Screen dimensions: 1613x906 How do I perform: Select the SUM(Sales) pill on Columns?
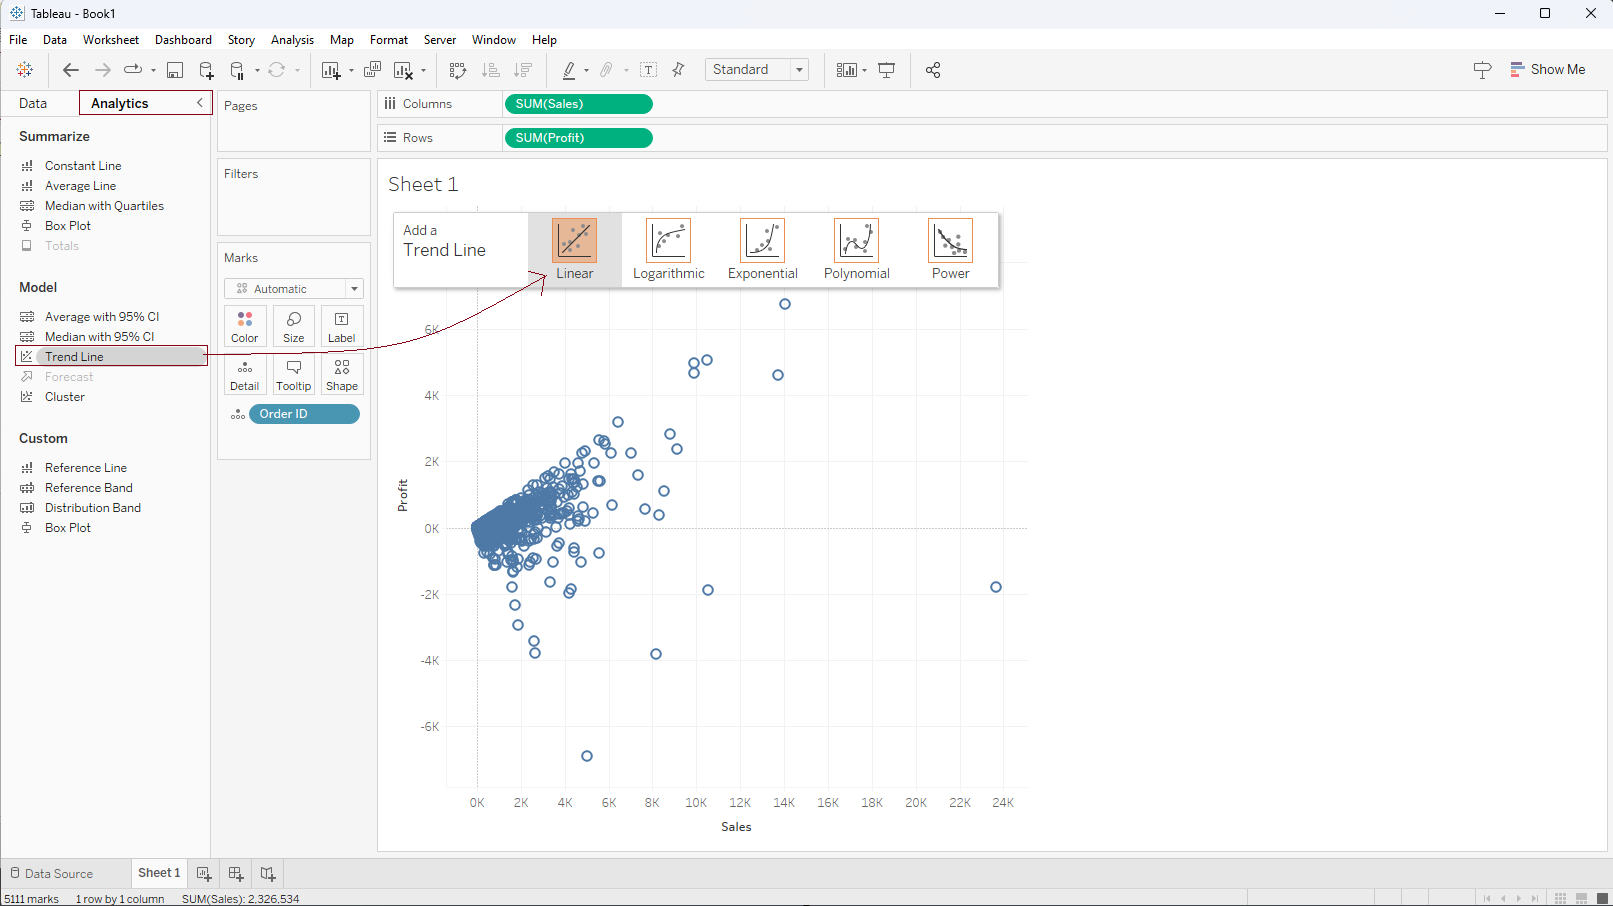click(579, 104)
